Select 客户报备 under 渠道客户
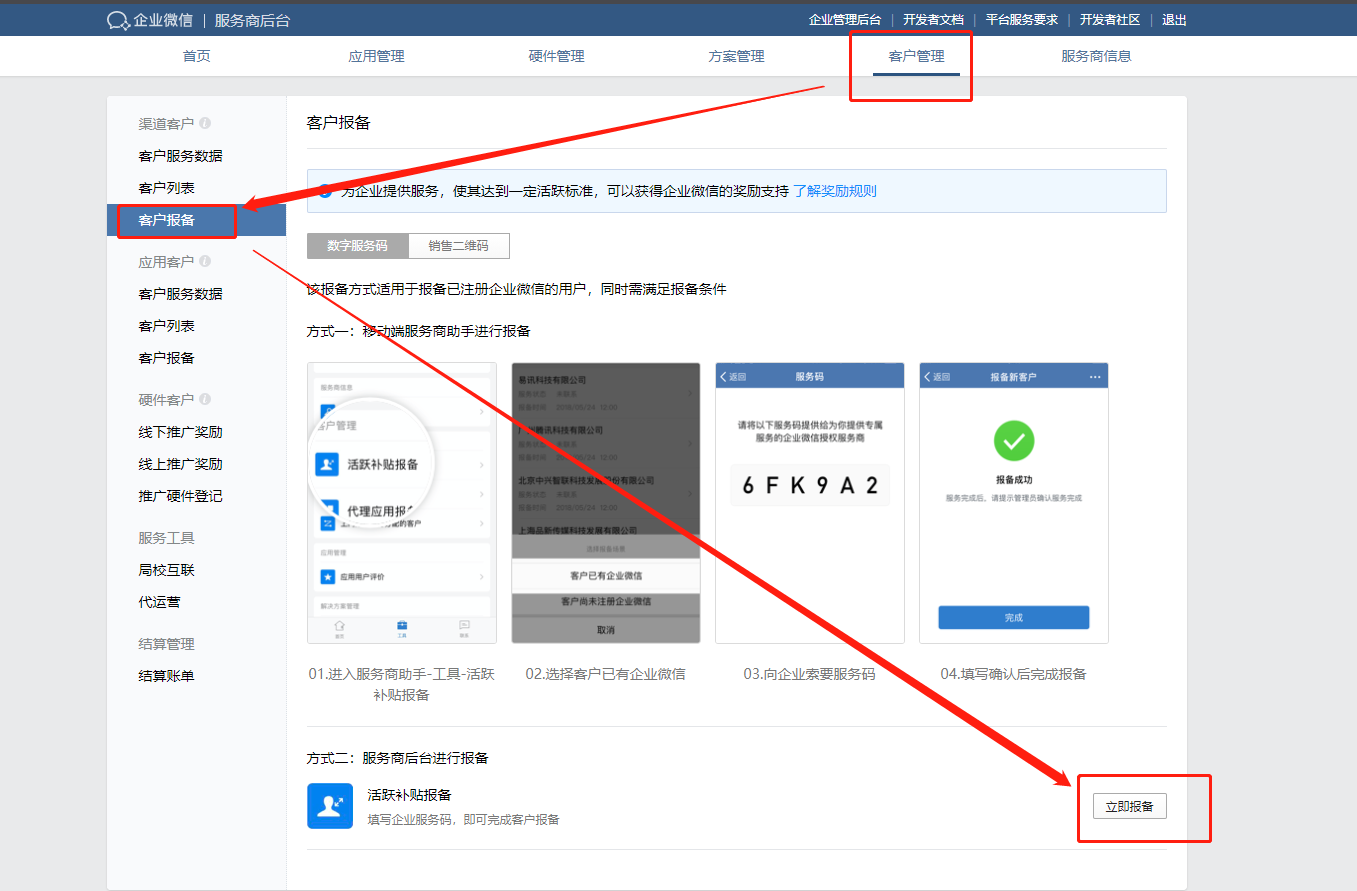Screen dimensions: 1357x891 click(x=196, y=220)
